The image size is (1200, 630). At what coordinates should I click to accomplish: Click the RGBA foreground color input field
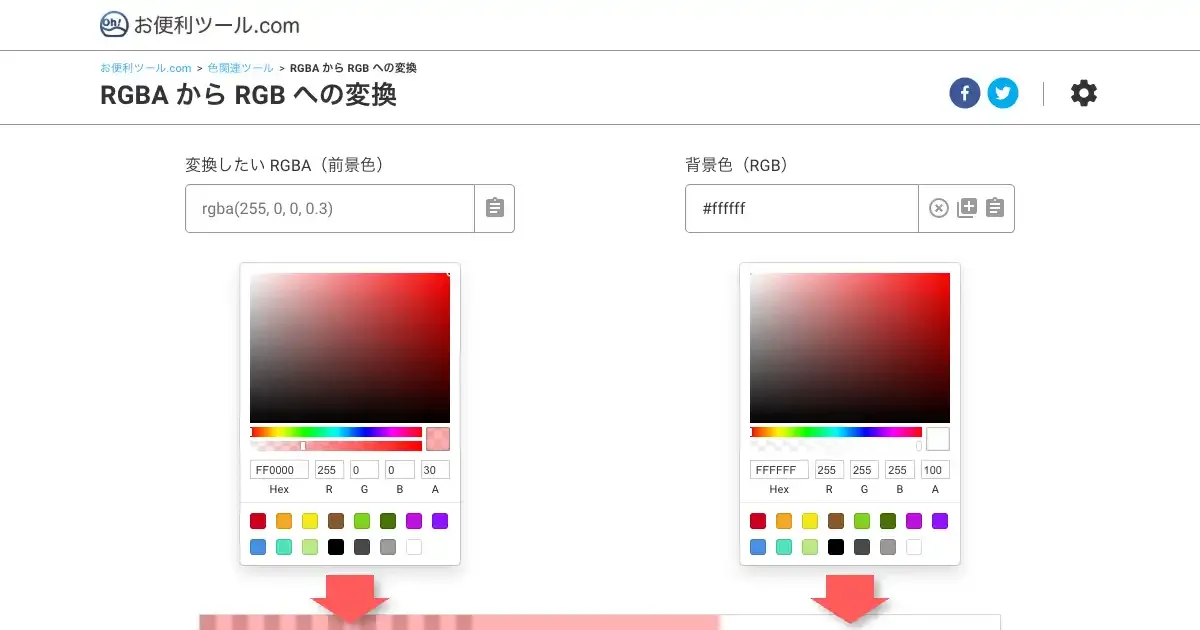[x=329, y=209]
